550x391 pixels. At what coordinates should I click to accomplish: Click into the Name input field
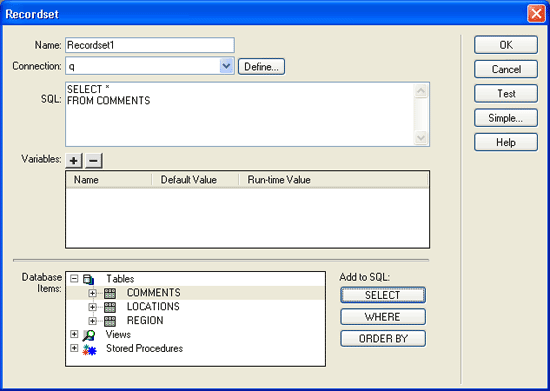click(150, 45)
